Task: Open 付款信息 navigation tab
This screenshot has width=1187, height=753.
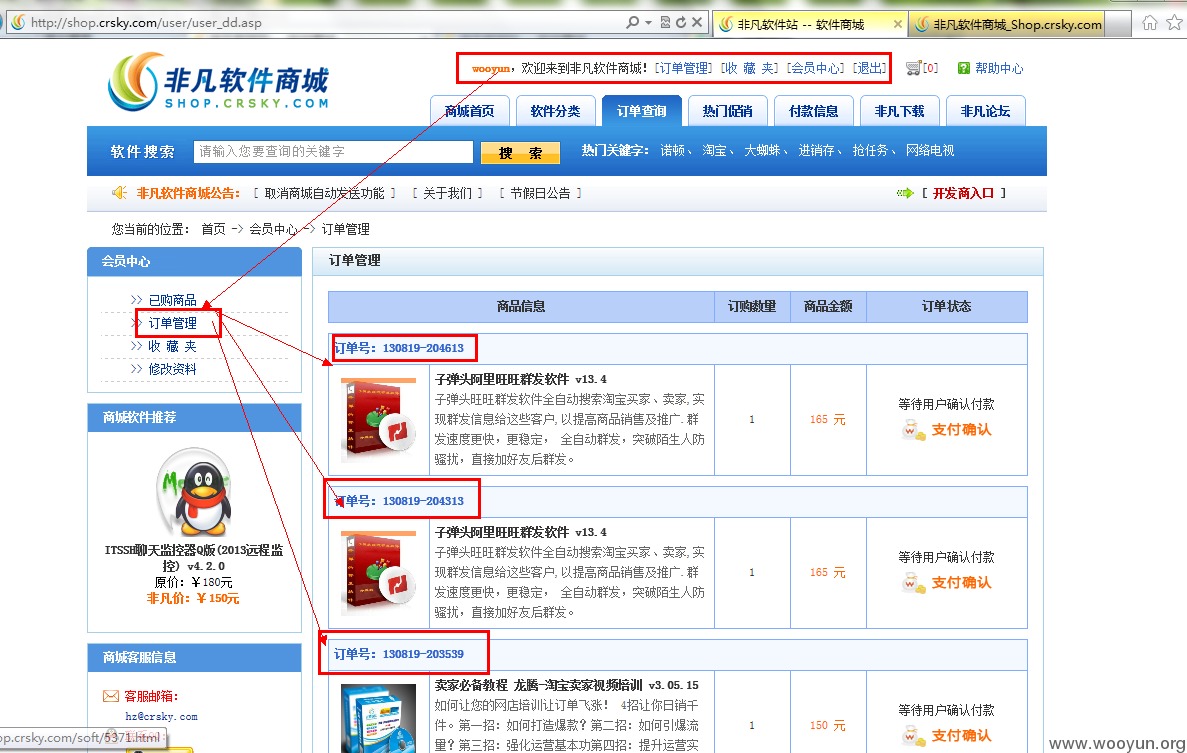Action: tap(814, 111)
